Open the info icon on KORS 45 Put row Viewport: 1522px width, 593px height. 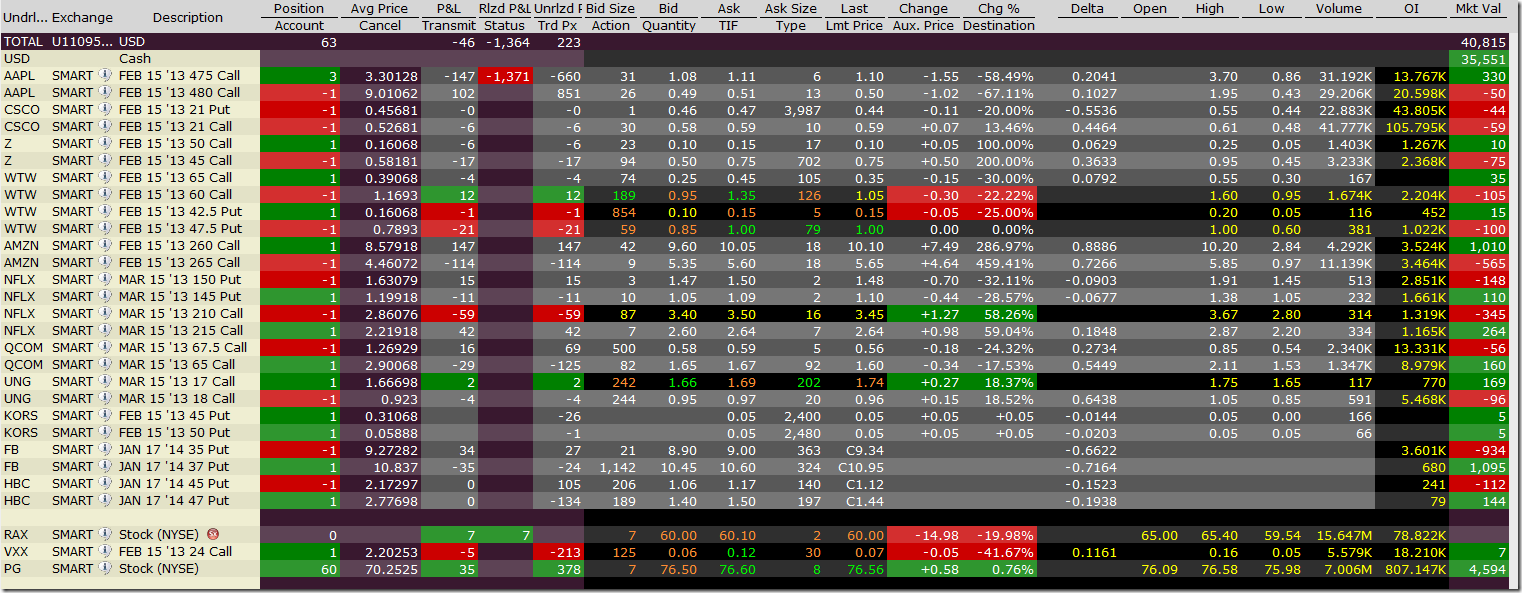pyautogui.click(x=105, y=416)
